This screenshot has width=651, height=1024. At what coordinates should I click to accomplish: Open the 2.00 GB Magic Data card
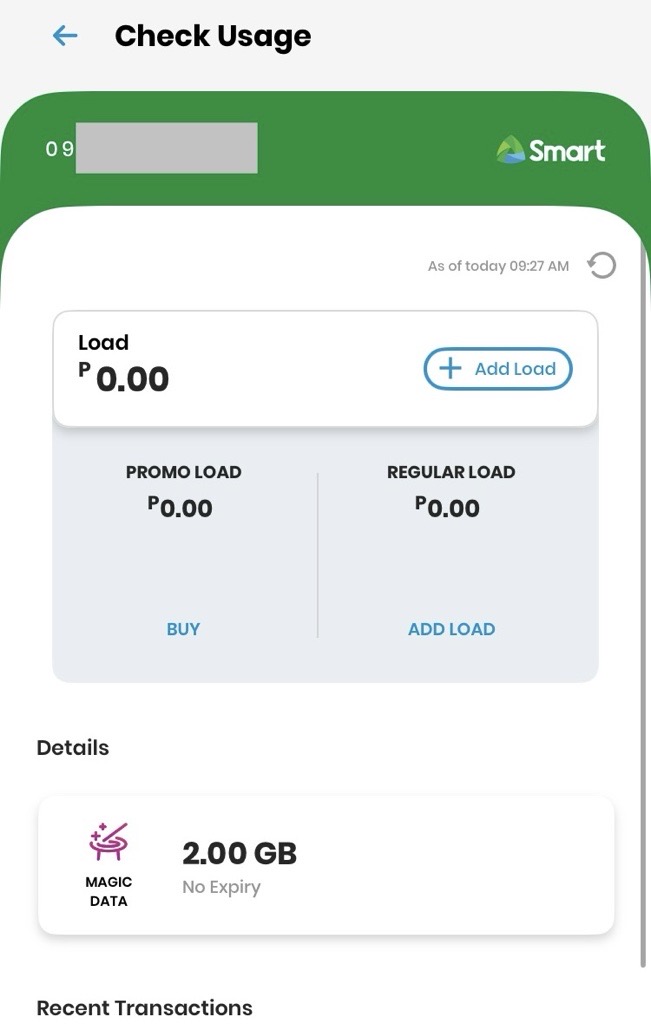[325, 864]
